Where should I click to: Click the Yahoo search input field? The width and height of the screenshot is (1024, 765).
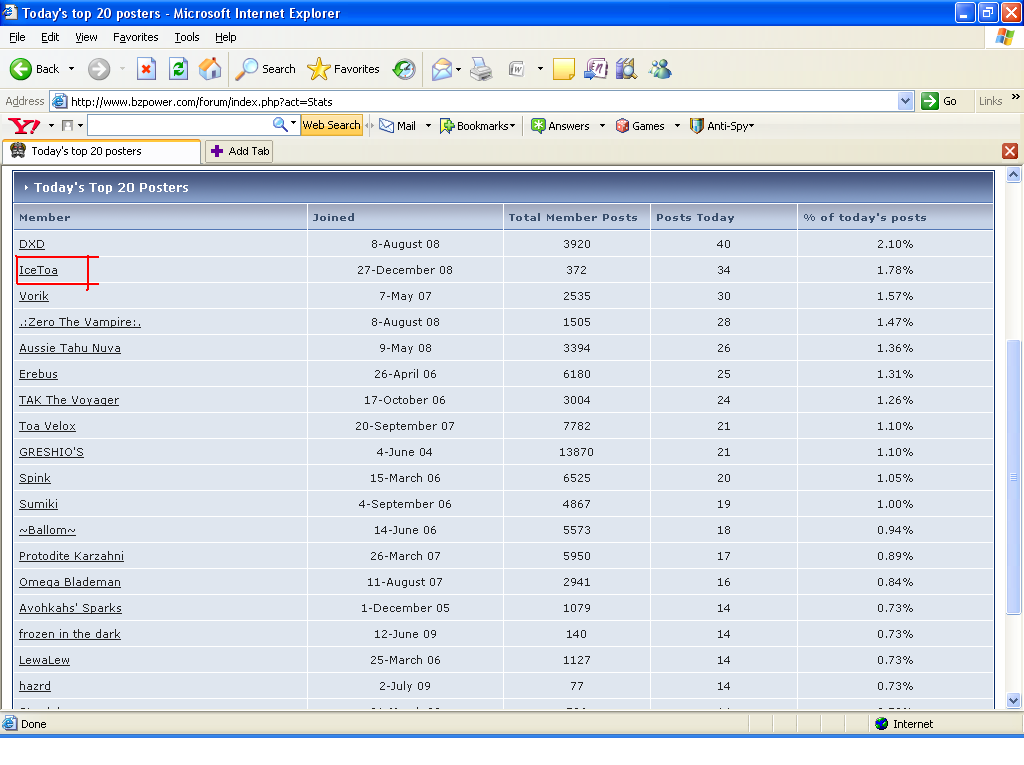180,126
